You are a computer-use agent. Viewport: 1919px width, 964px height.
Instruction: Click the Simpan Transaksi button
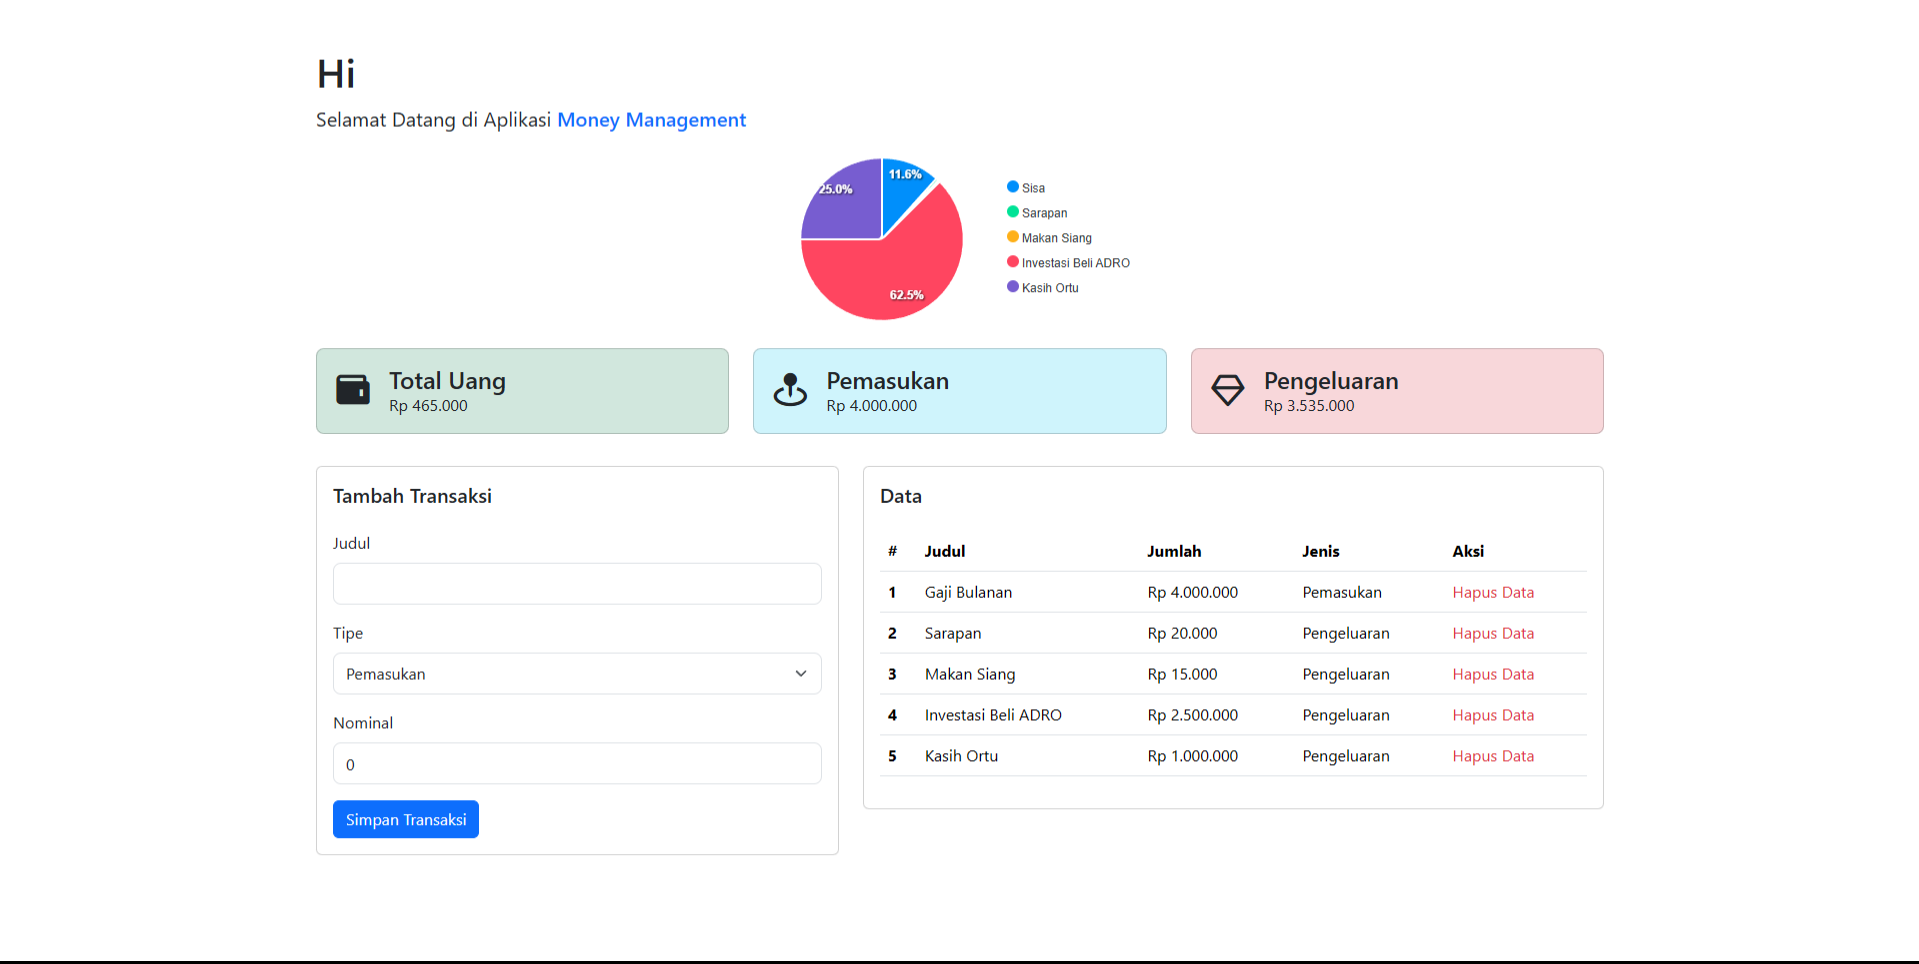coord(405,819)
